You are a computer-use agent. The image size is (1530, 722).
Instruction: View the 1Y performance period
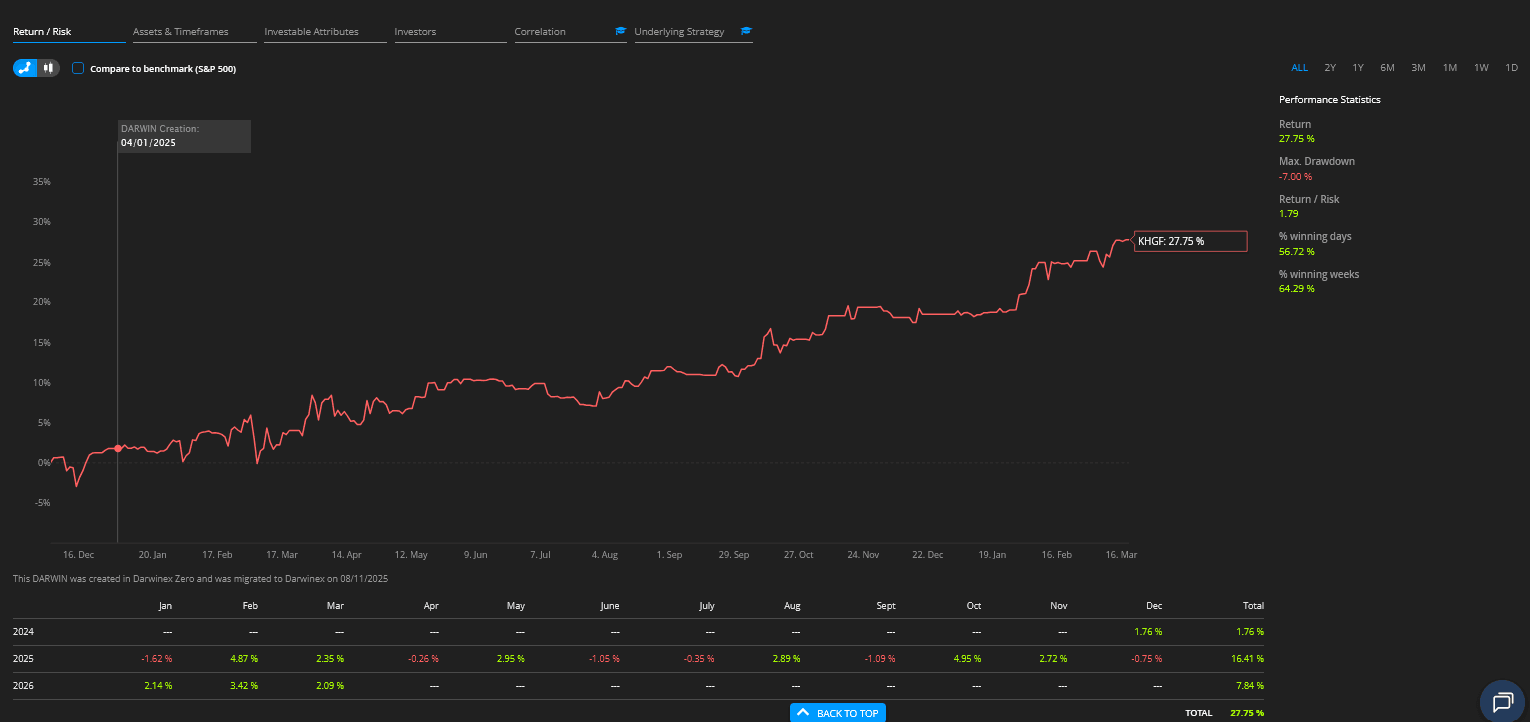(x=1357, y=67)
